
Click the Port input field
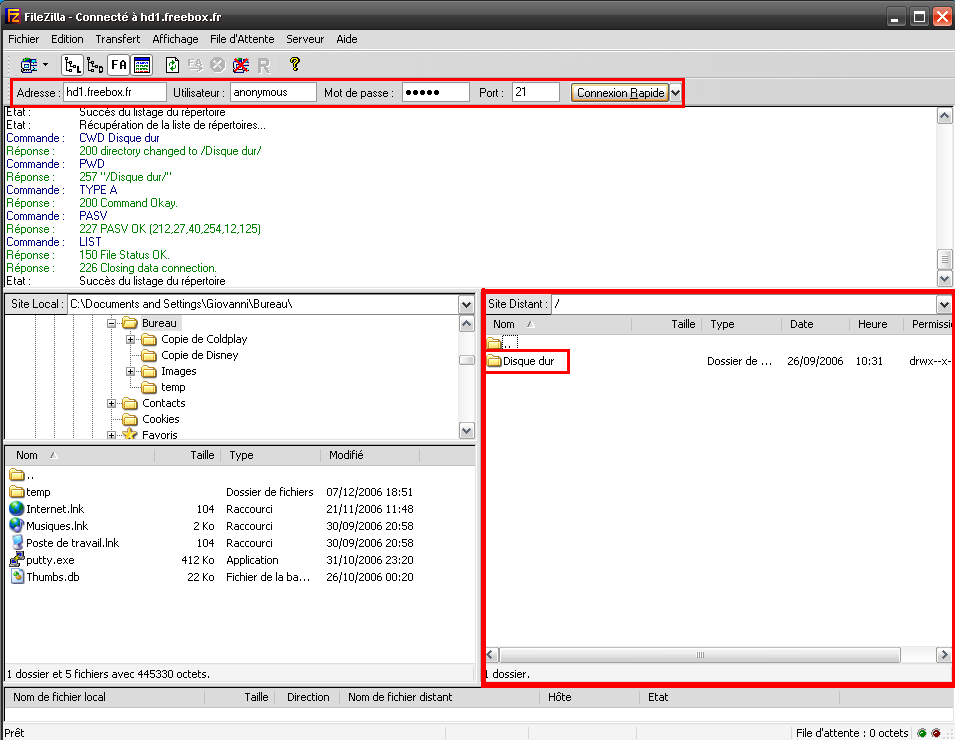click(535, 92)
